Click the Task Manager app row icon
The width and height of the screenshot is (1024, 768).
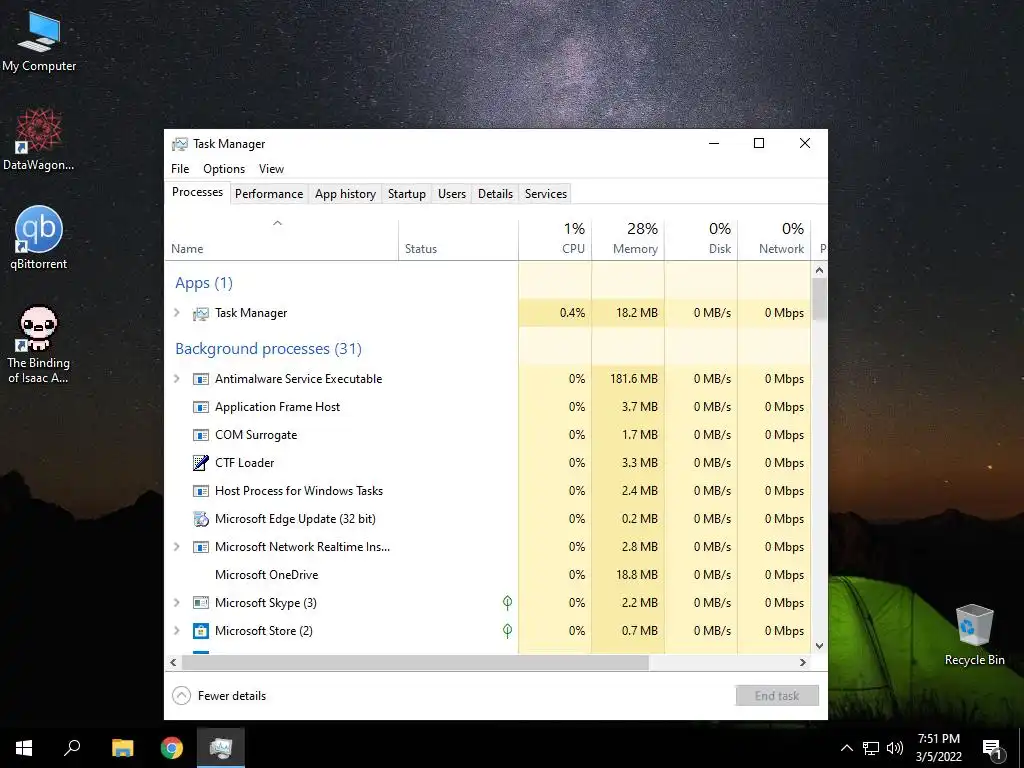200,313
